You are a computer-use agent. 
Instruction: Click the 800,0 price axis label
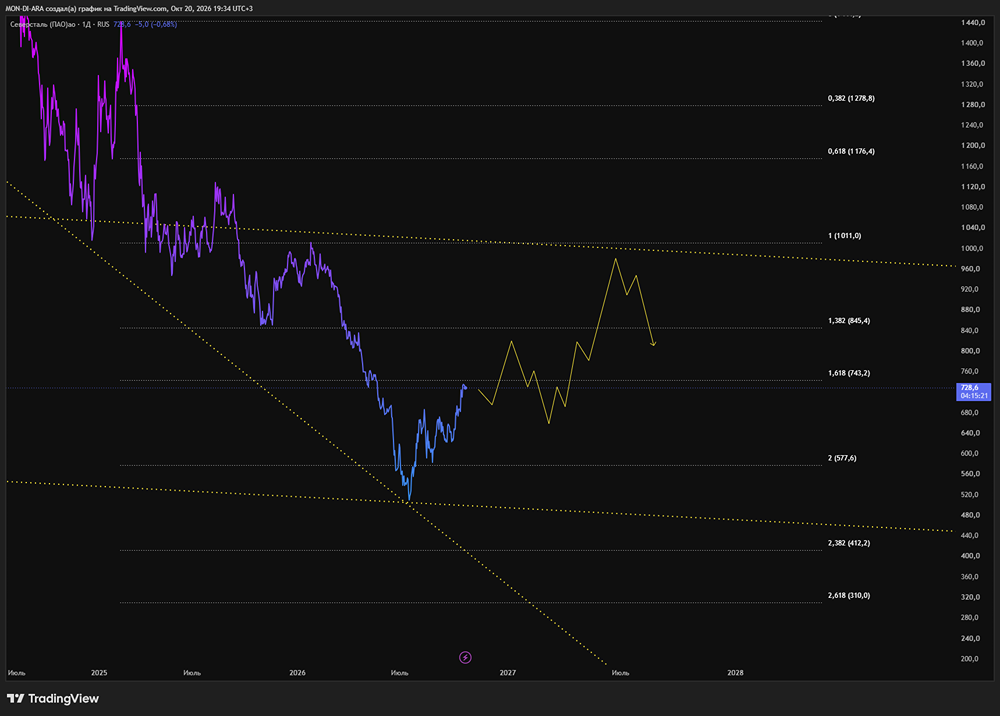[x=970, y=351]
